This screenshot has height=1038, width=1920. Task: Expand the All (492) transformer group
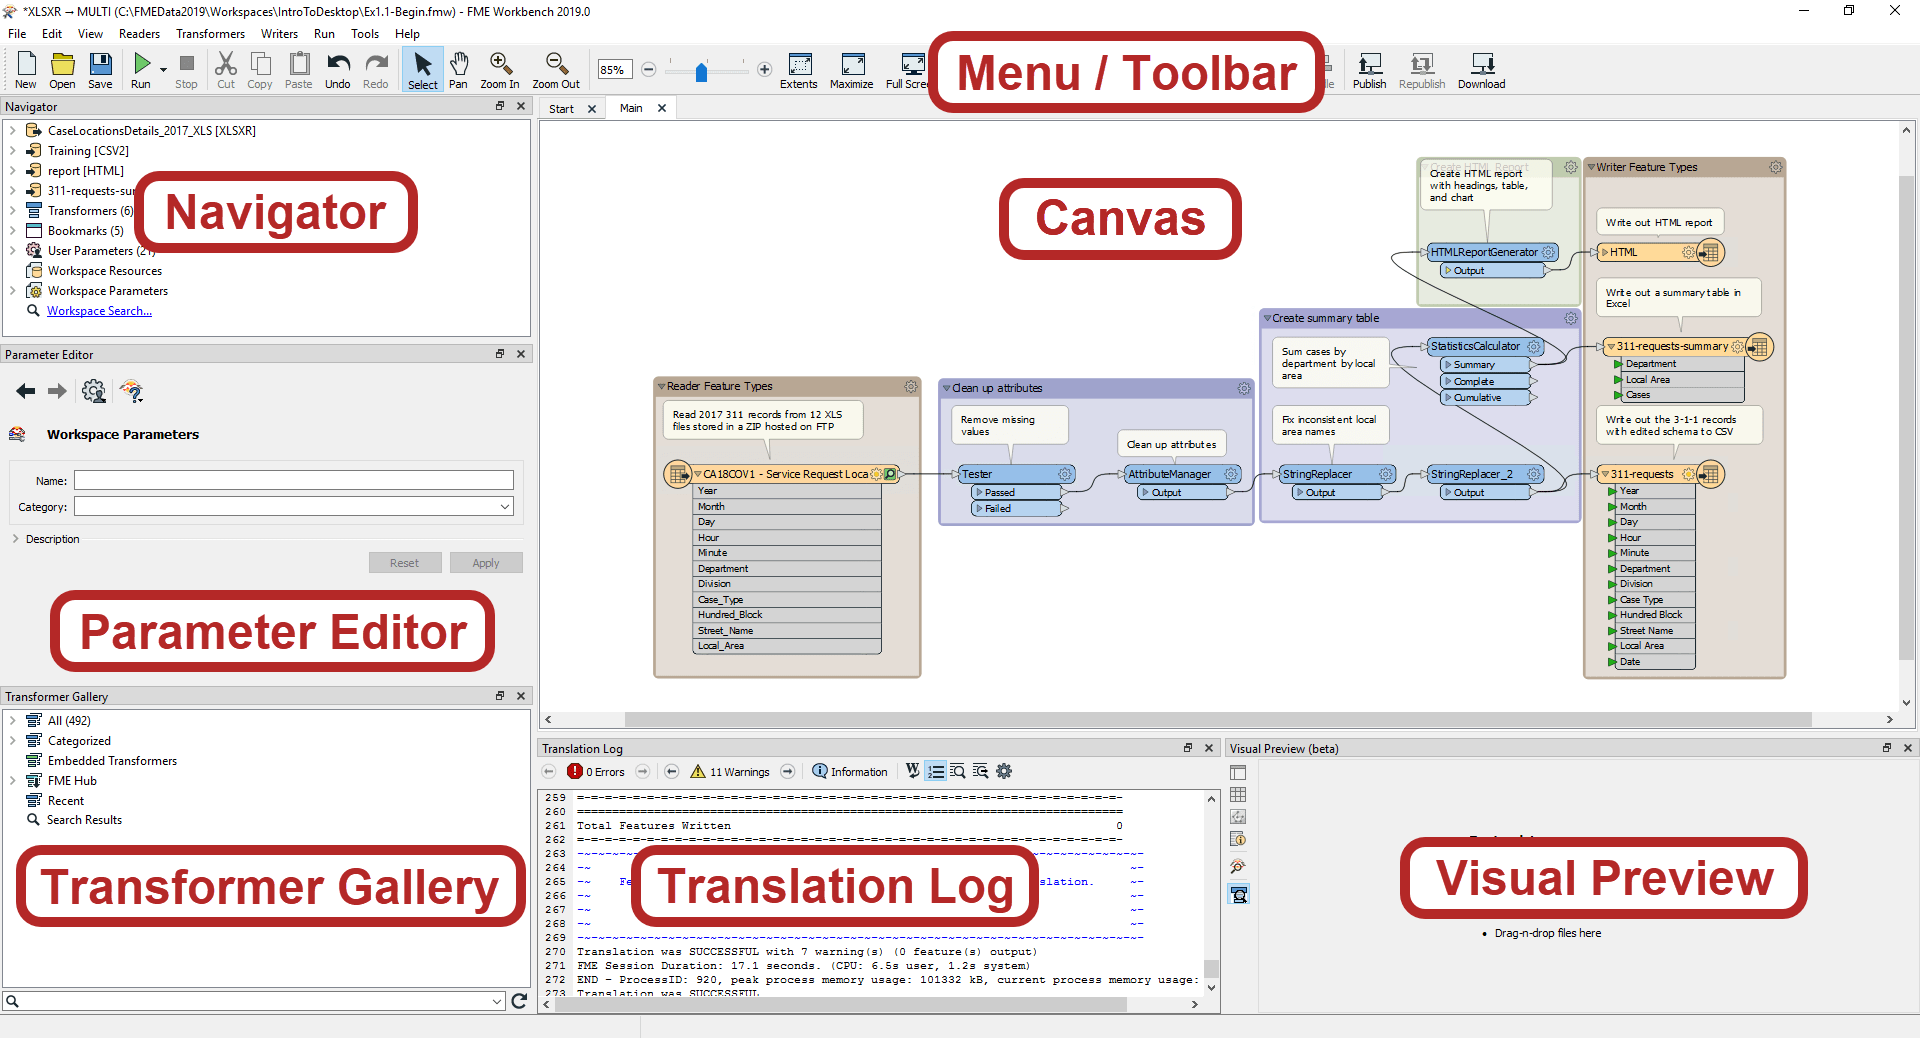click(x=13, y=720)
